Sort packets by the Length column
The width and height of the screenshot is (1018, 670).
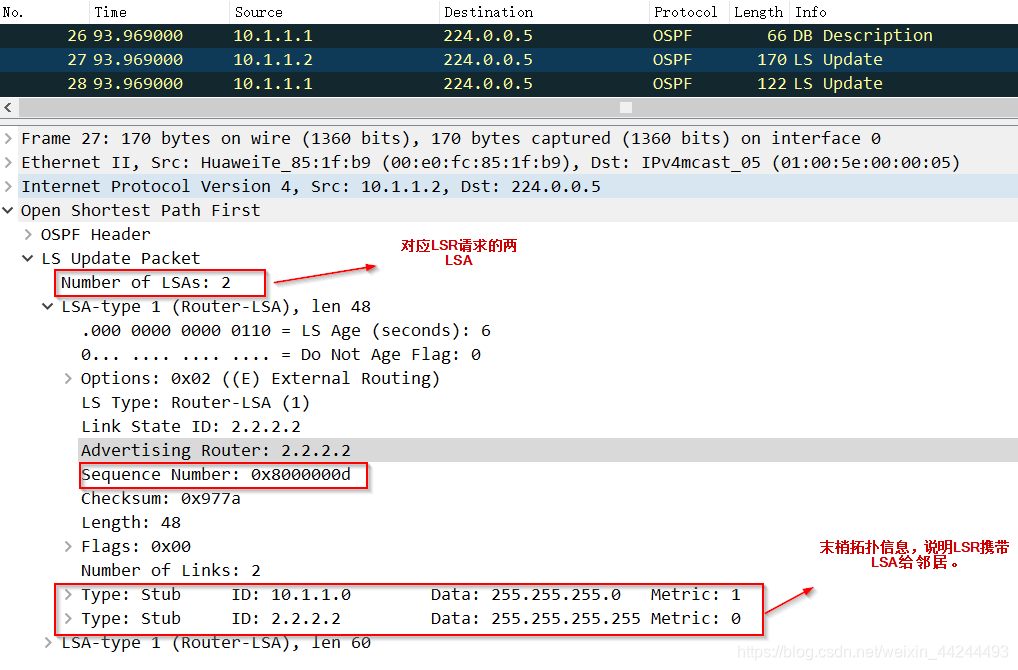tap(759, 12)
